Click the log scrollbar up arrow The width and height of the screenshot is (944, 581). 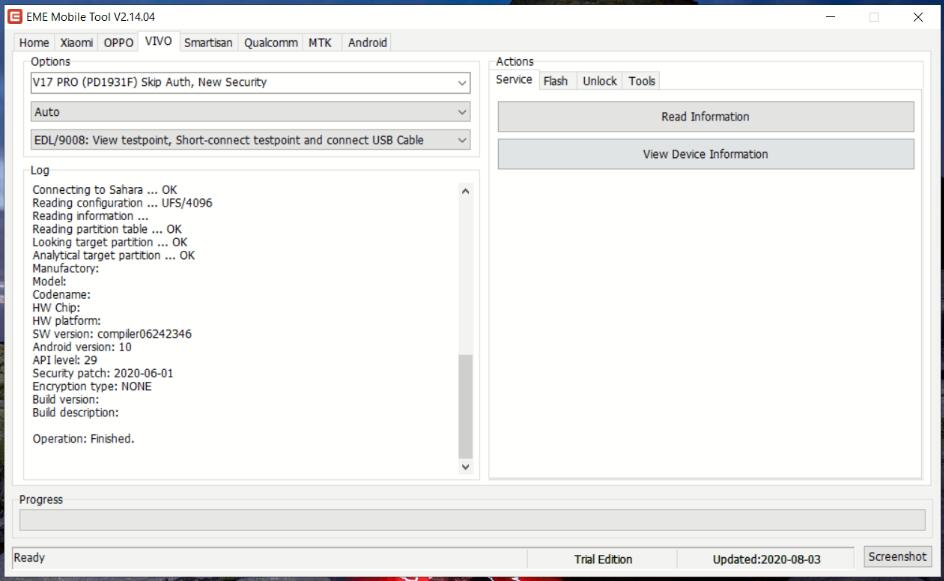tap(465, 191)
